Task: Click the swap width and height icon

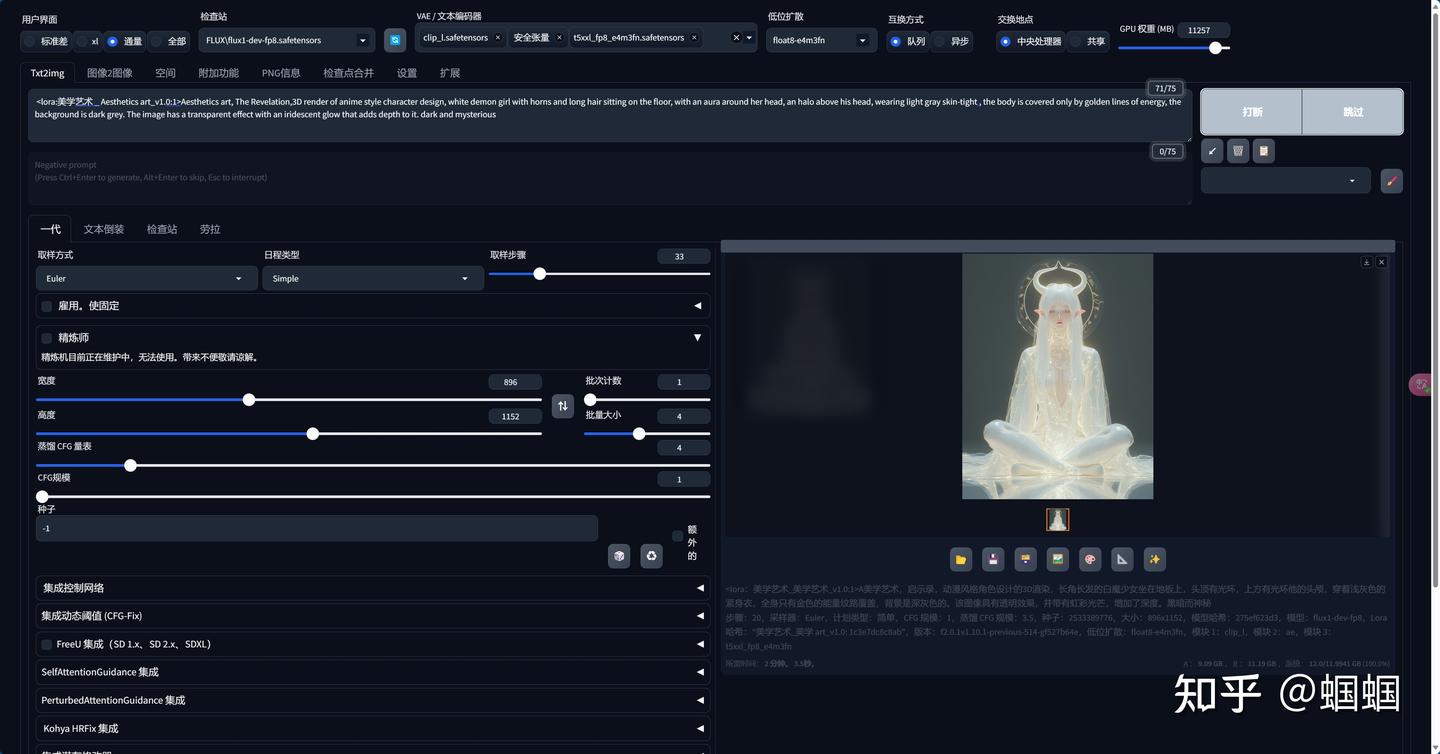Action: point(563,406)
